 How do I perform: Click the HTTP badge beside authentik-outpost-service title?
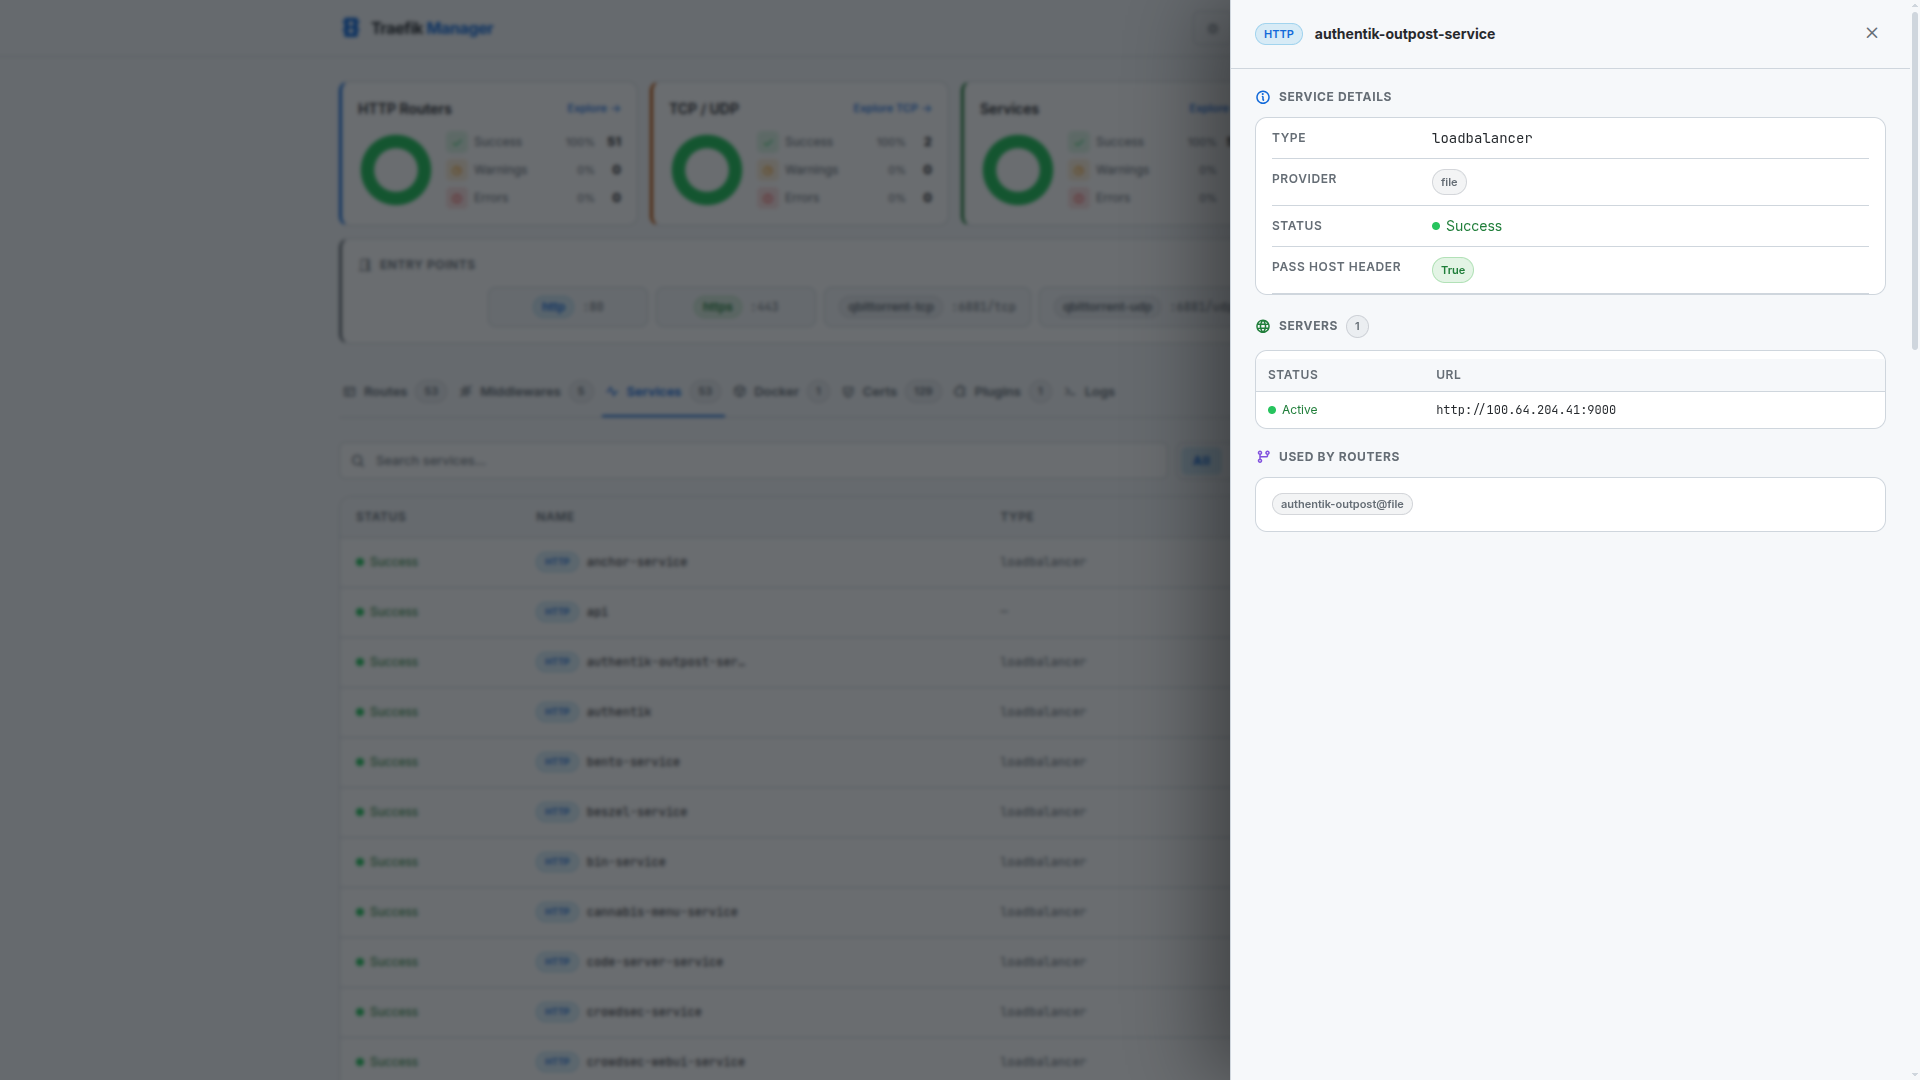[1277, 33]
